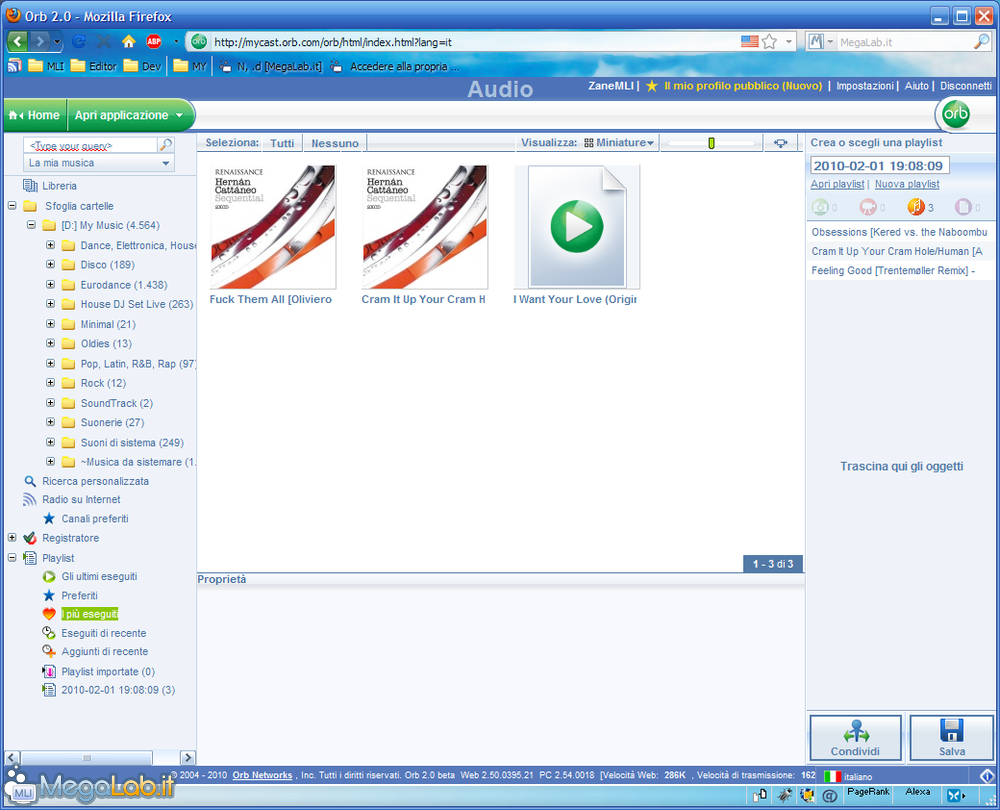Click the document count icon in playlist panel
1000x810 pixels.
coord(963,207)
